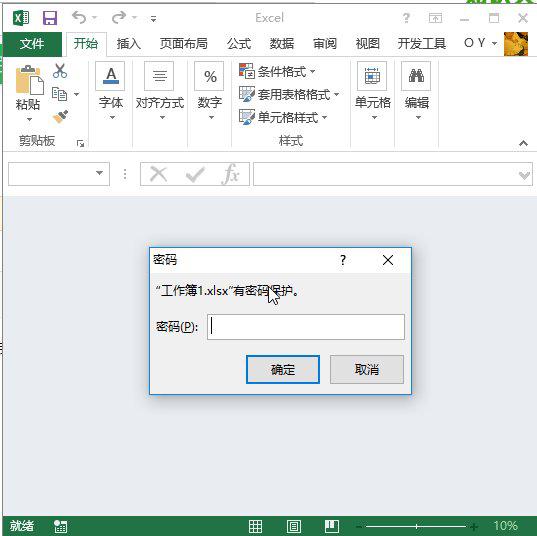
Task: Confirm entry with formula bar checkmark
Action: point(195,174)
